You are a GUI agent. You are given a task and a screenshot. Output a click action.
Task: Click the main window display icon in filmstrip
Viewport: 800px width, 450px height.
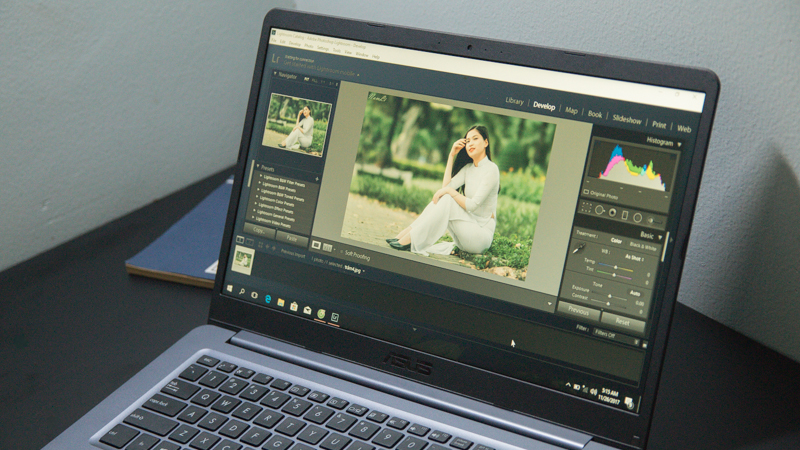(x=240, y=240)
